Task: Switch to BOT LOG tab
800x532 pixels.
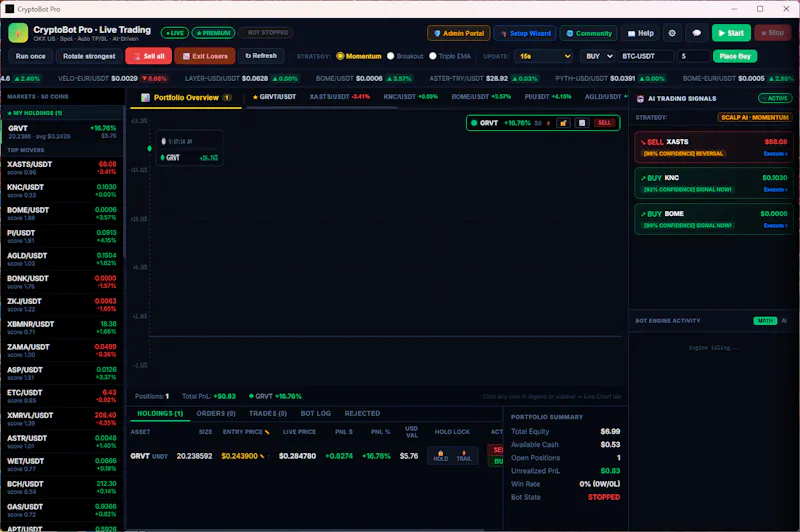Action: (x=315, y=414)
